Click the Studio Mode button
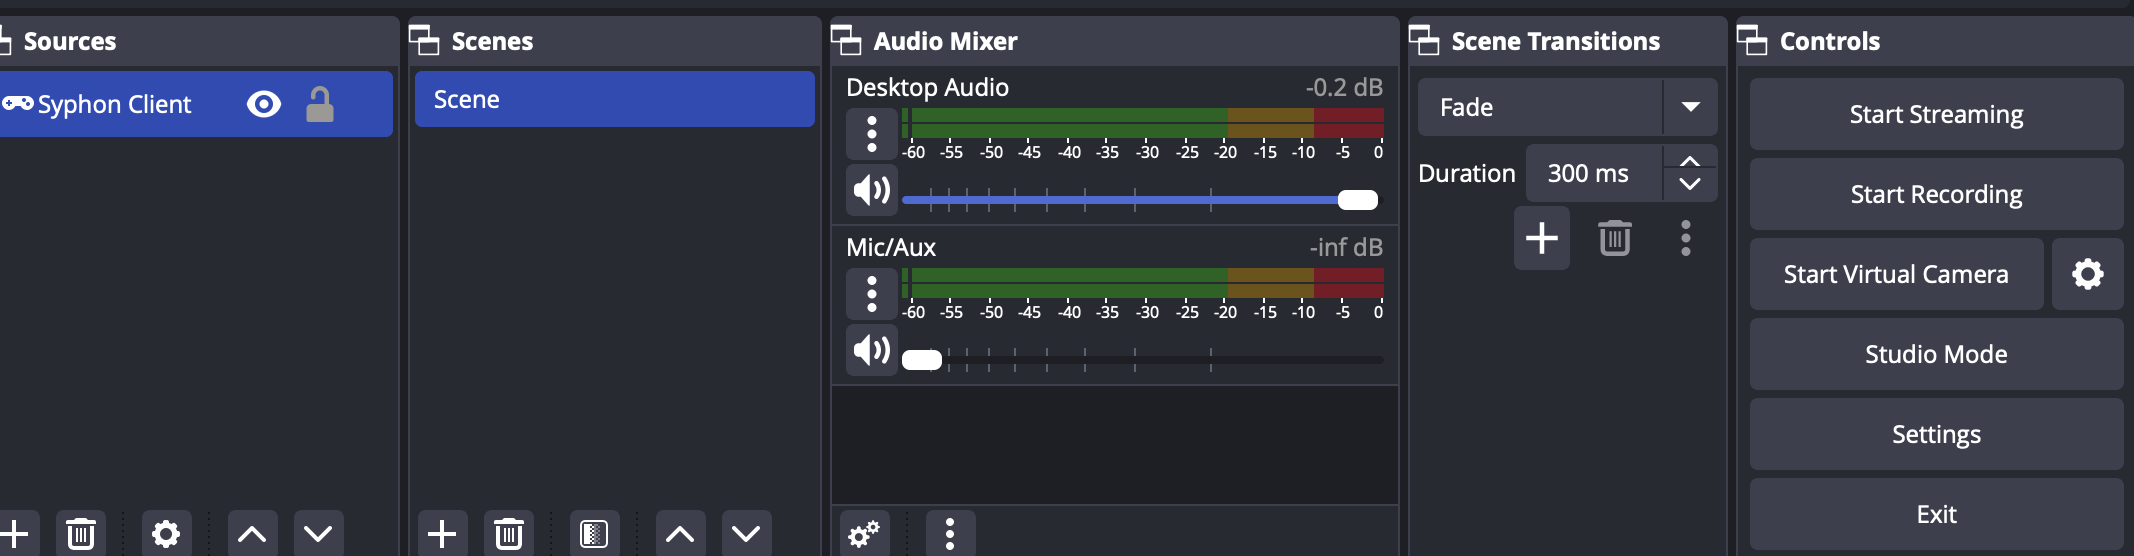This screenshot has height=556, width=2134. tap(1936, 354)
